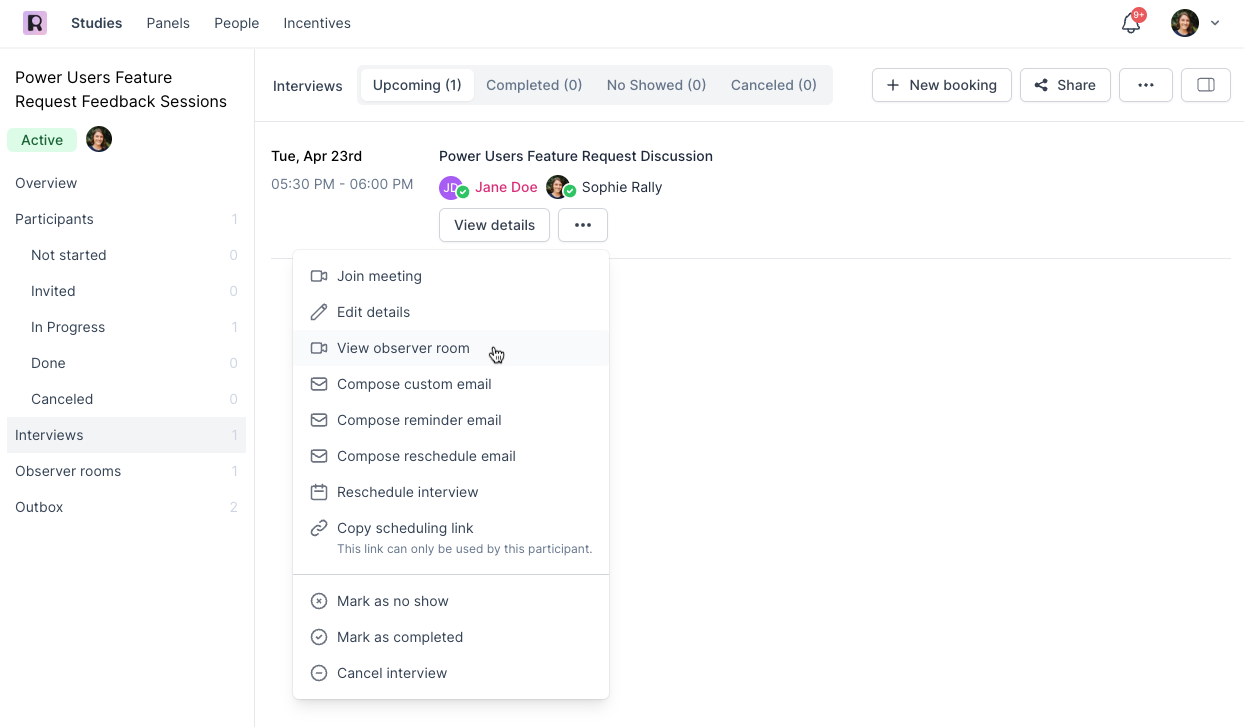Toggle the side panel layout icon
Image resolution: width=1244 pixels, height=727 pixels.
[1205, 85]
